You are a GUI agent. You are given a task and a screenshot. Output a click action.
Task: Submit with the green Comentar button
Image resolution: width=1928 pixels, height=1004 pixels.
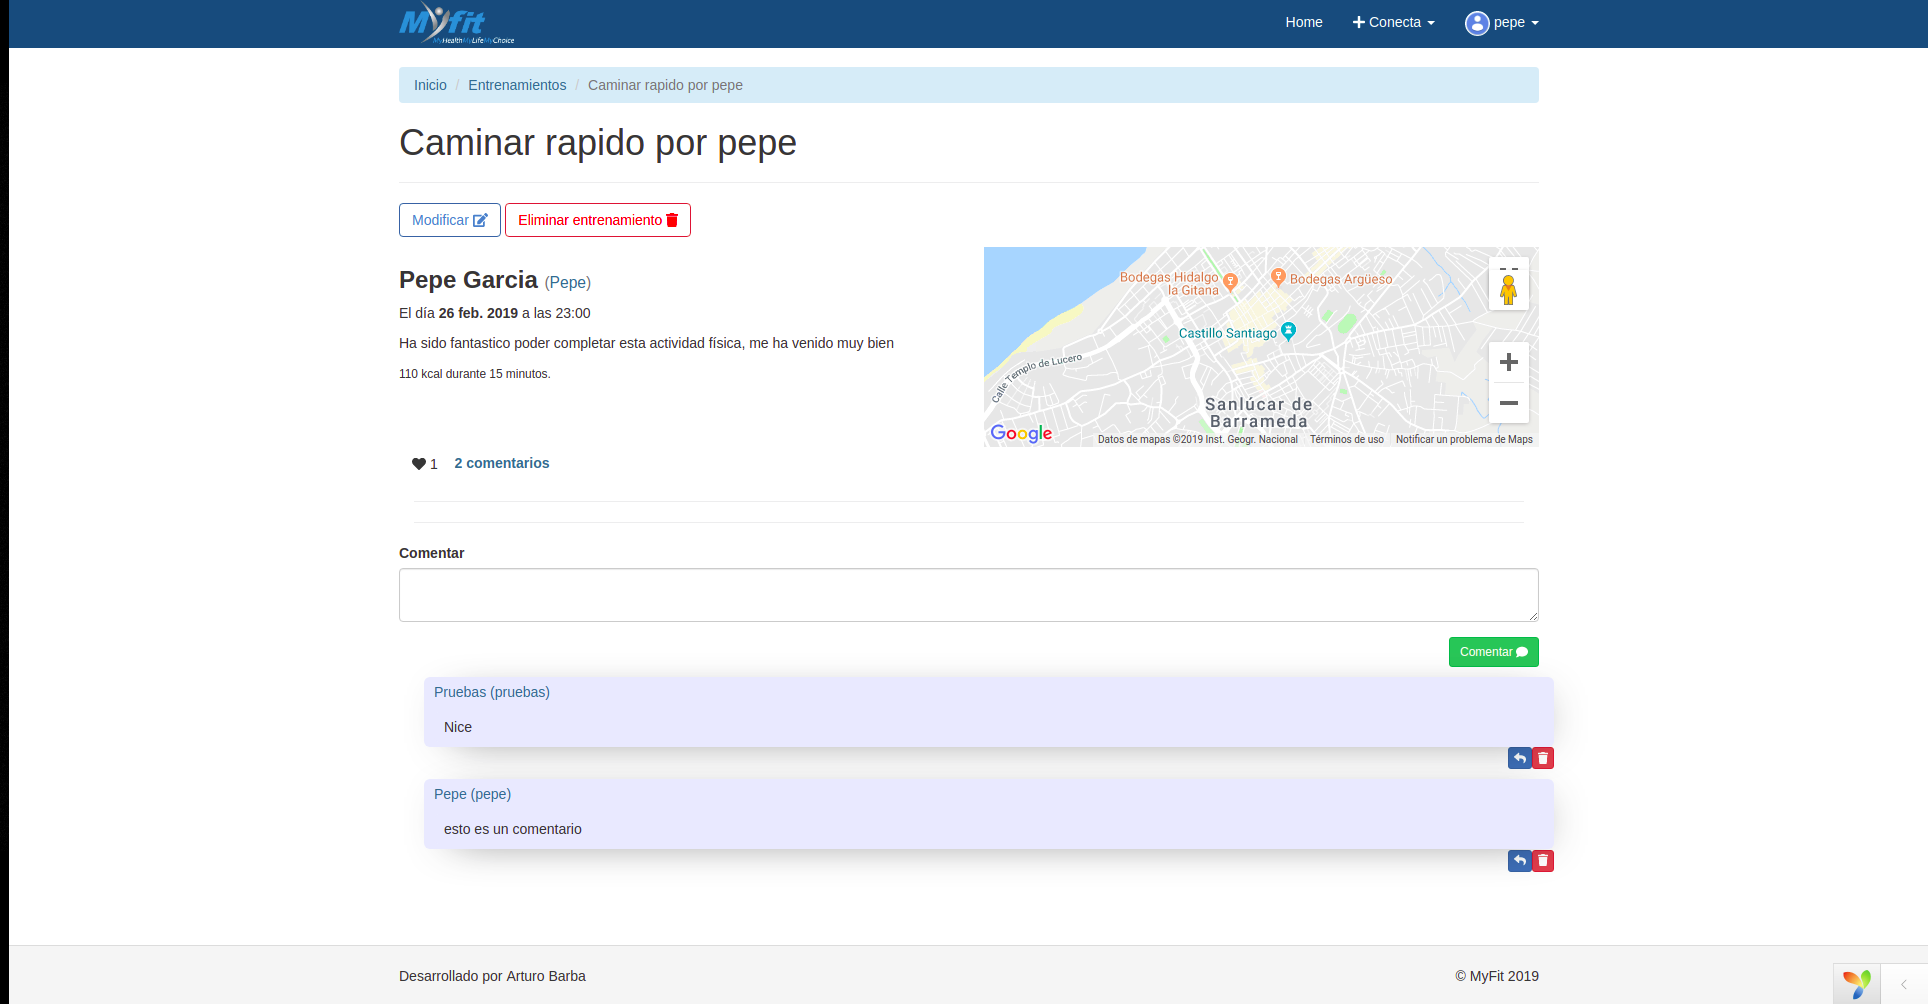coord(1493,652)
